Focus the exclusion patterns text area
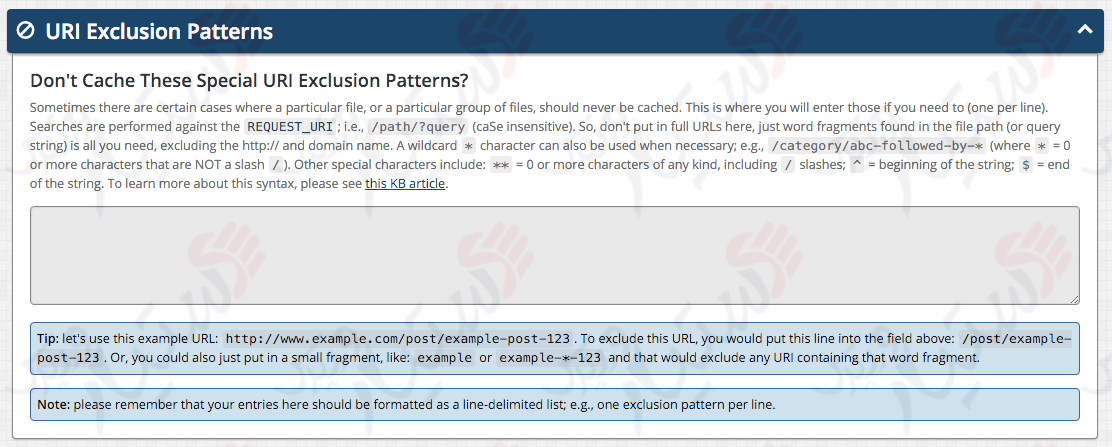Screen dimensions: 1112x447 click(555, 255)
